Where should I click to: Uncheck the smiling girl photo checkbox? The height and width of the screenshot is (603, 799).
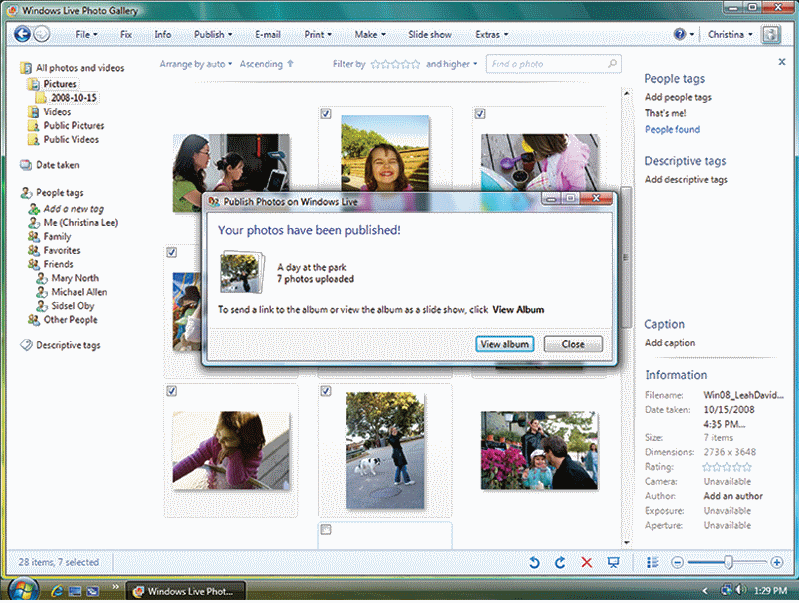point(327,114)
